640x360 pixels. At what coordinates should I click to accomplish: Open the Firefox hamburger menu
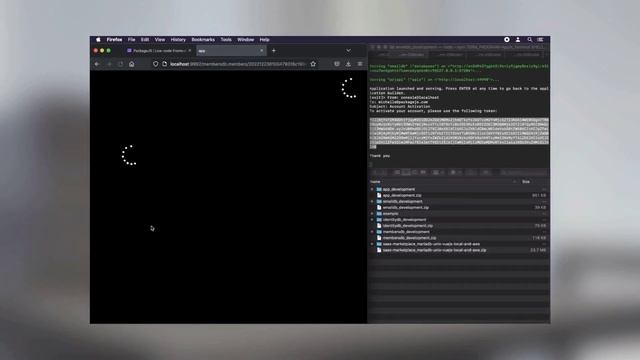[x=360, y=64]
